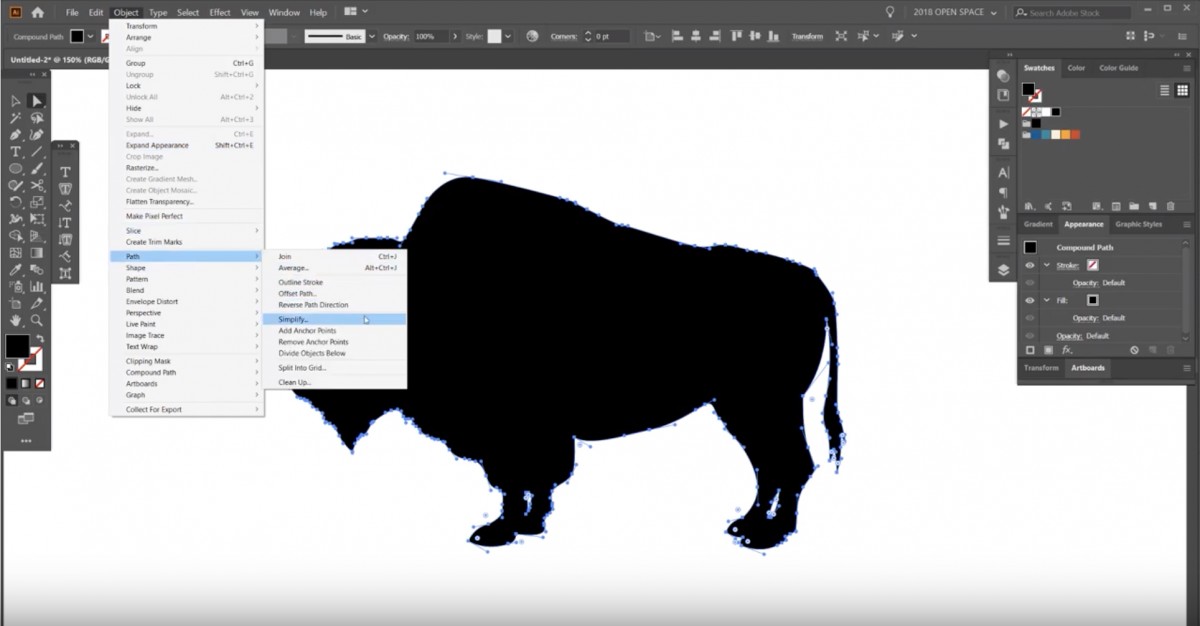Click the Clear Appearance icon

pos(1135,350)
